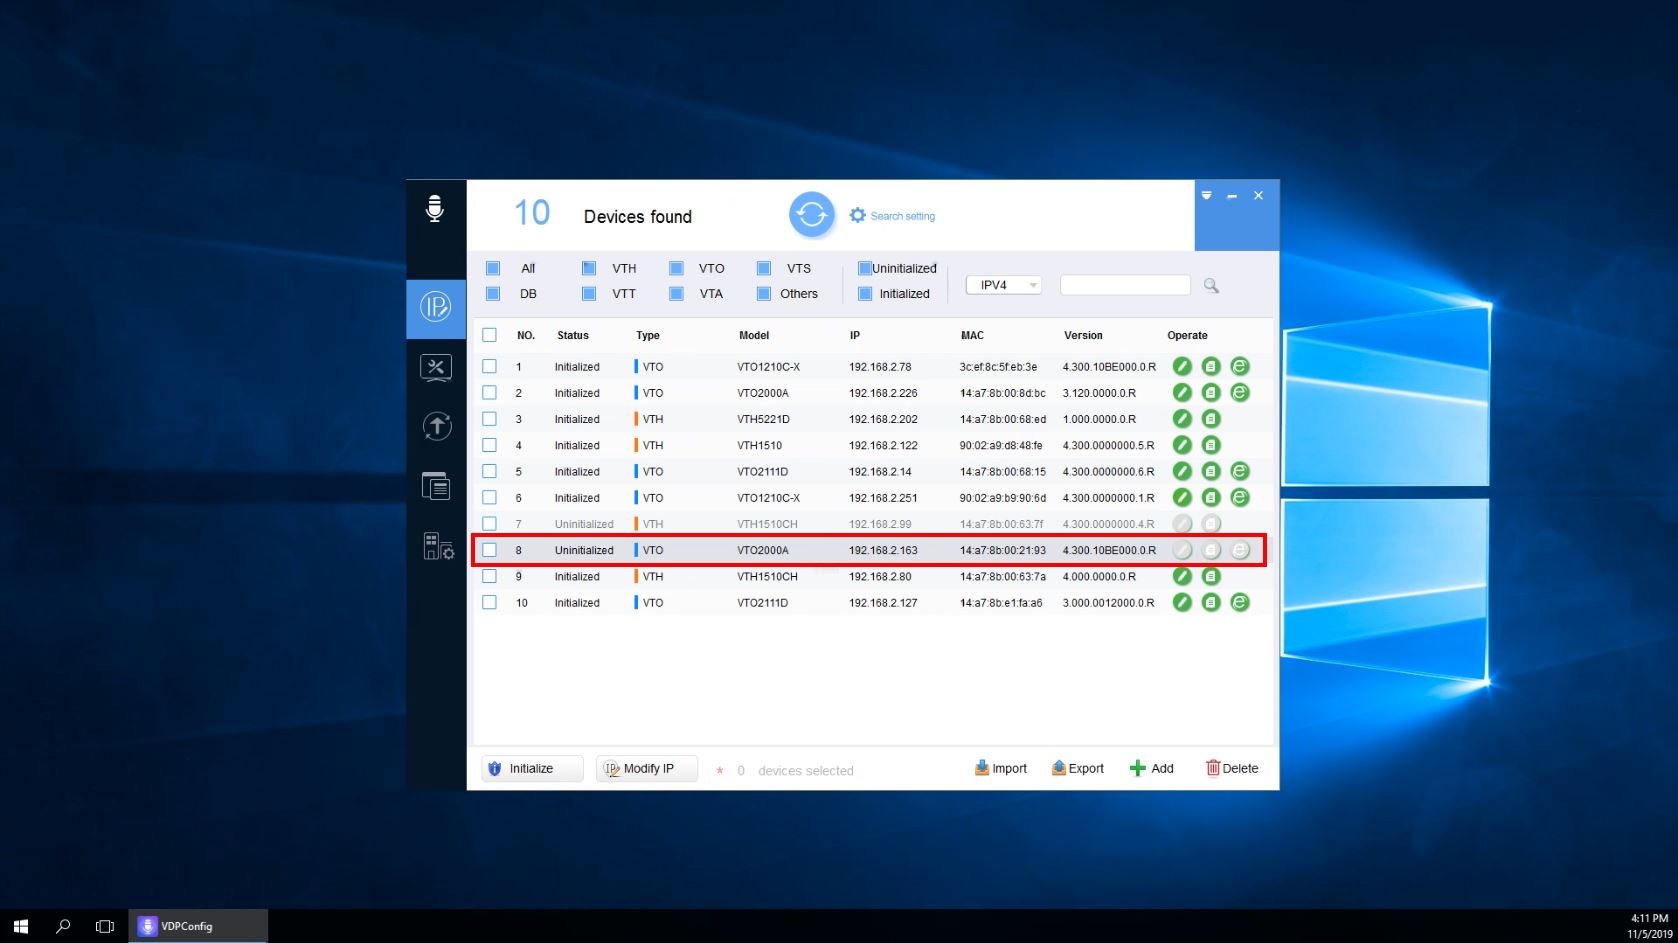
Task: Open the title bar dropdown menu arrow
Action: [x=1206, y=196]
